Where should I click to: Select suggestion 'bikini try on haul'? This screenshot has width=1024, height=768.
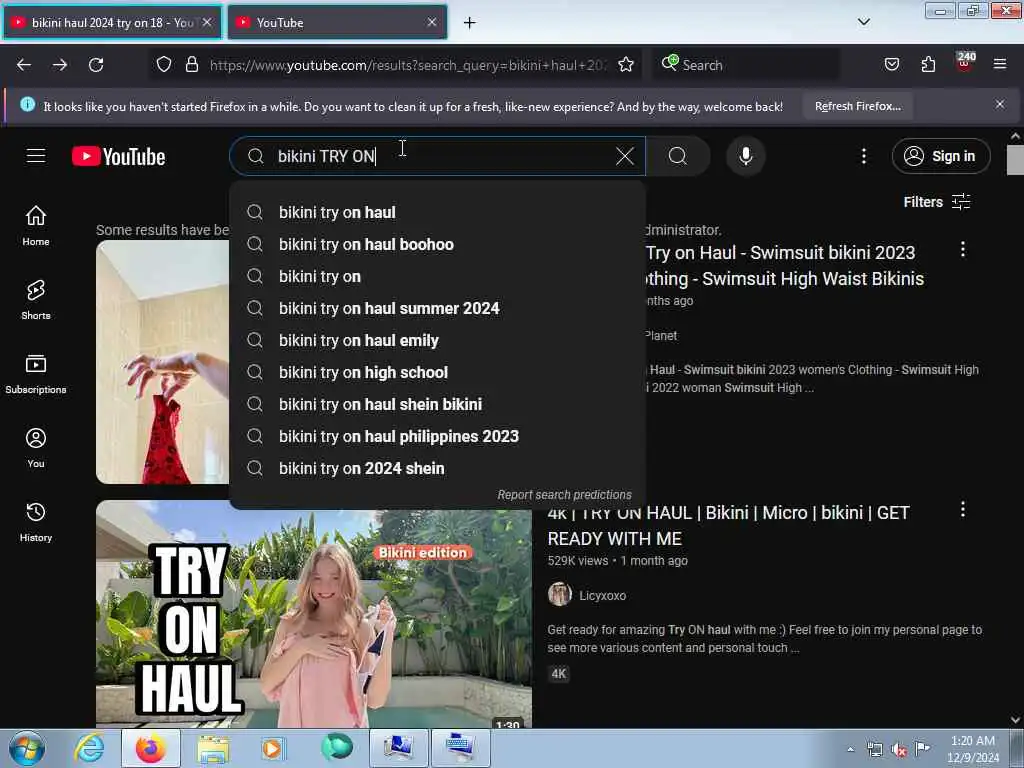438,212
